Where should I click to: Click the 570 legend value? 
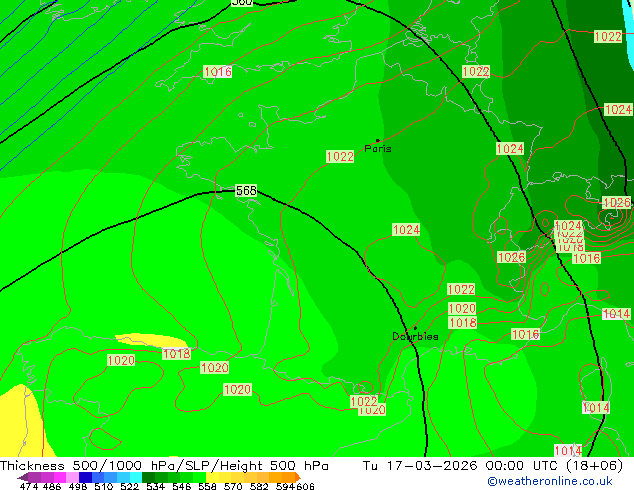pos(233,486)
